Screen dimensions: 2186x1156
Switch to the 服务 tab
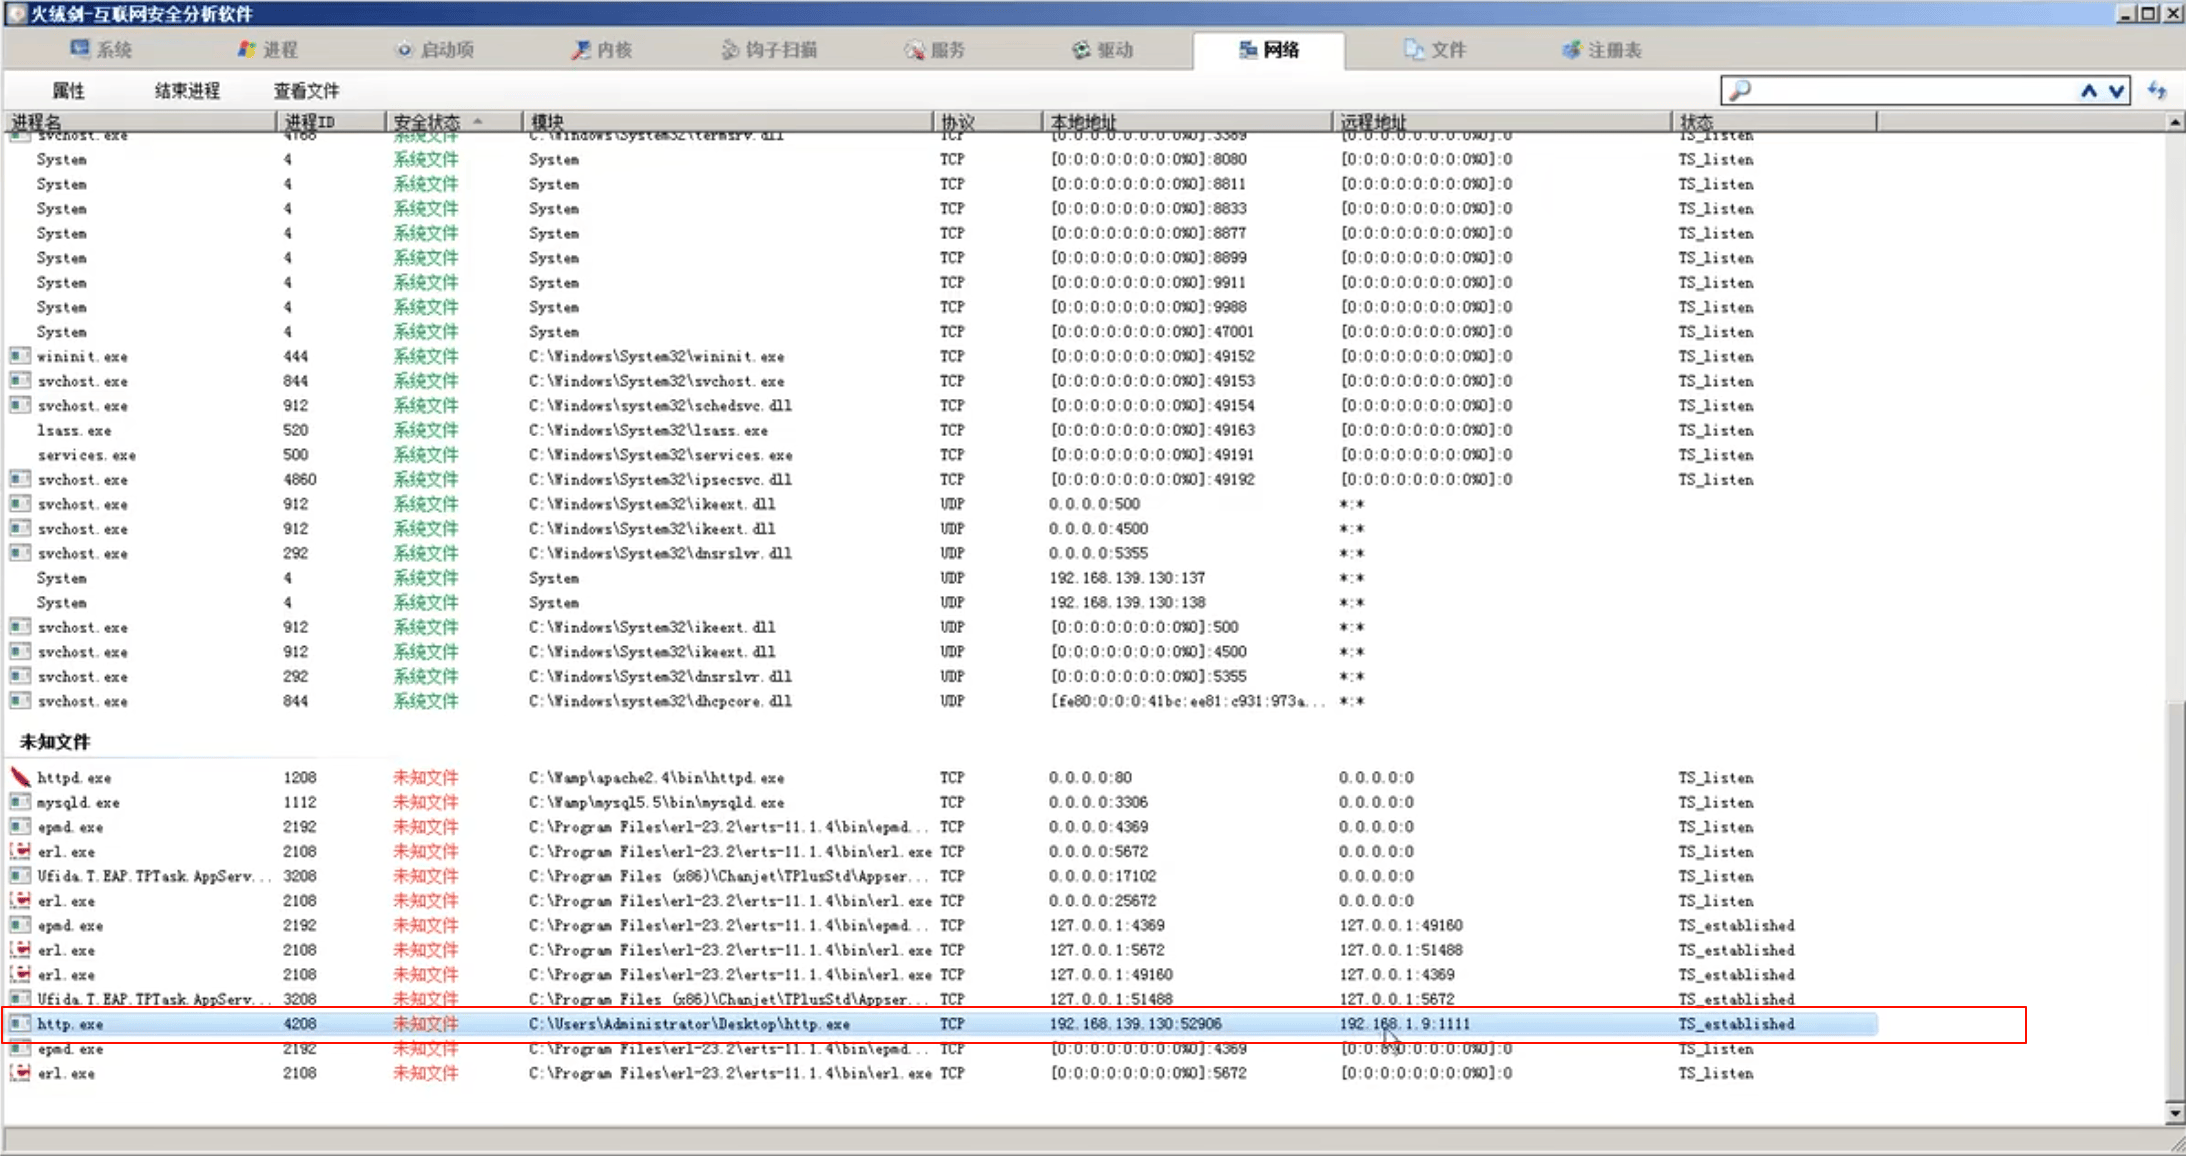[x=934, y=49]
